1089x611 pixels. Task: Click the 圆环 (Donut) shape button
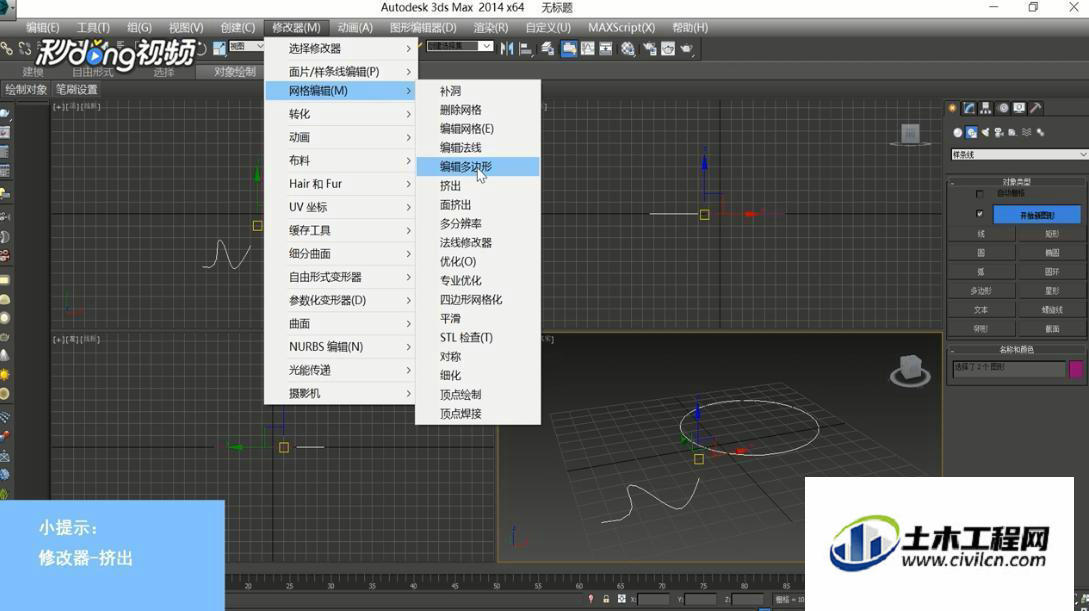click(1051, 272)
